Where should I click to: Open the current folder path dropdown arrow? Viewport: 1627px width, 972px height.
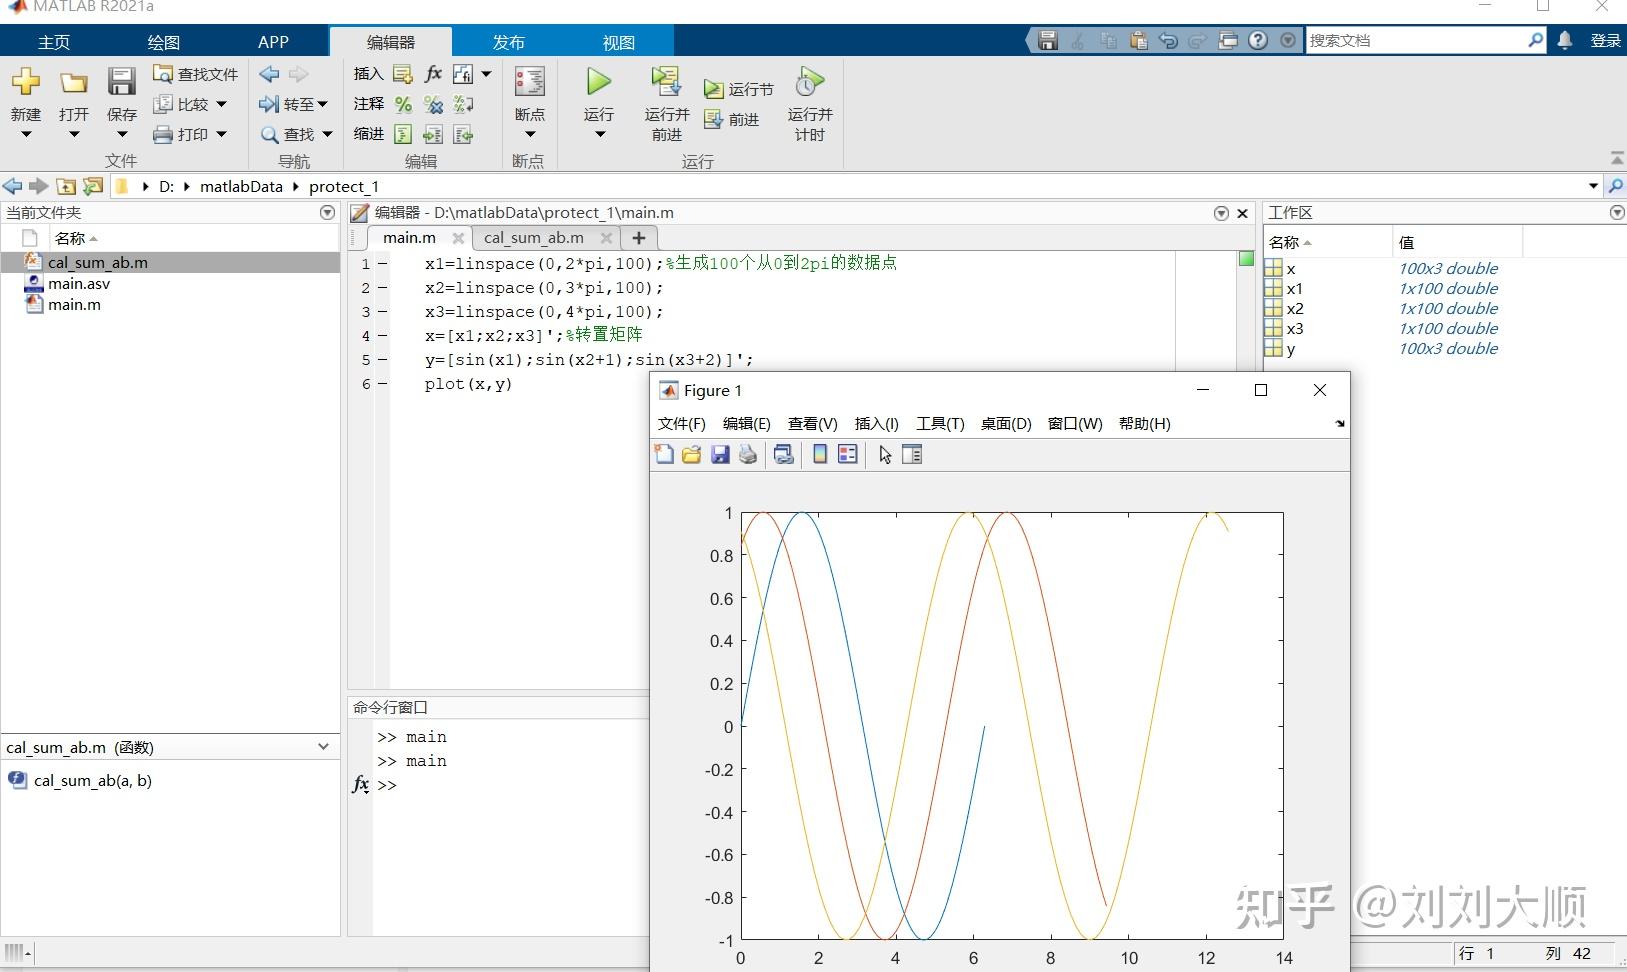point(1591,186)
